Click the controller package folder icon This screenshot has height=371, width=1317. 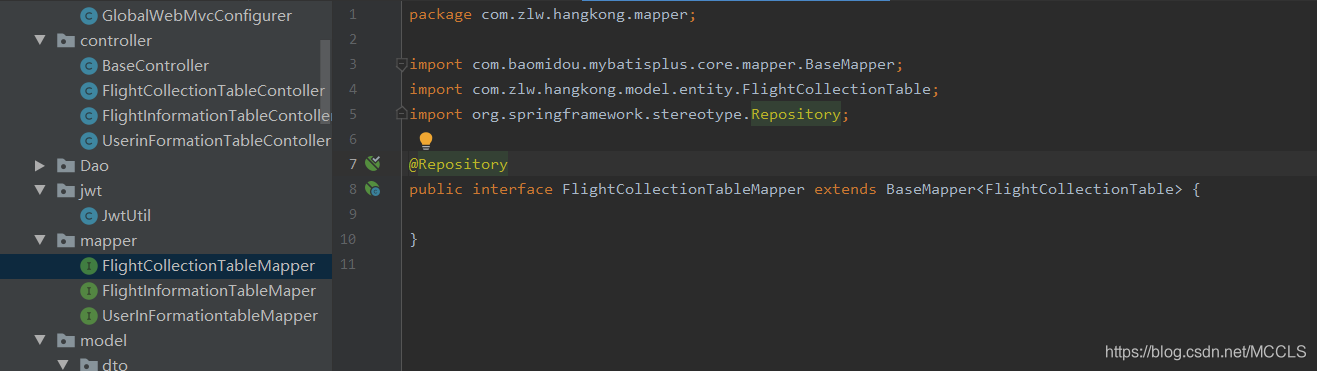(x=66, y=41)
